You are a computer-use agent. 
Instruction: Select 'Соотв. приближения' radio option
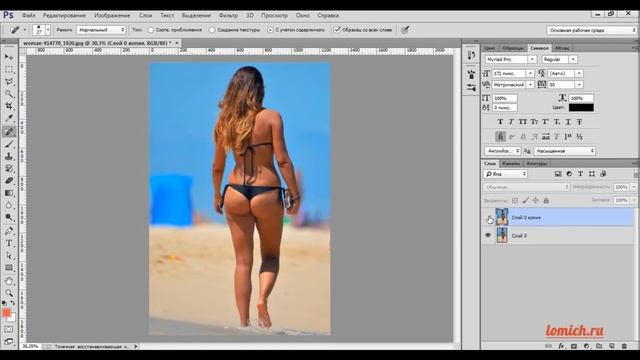click(x=151, y=30)
